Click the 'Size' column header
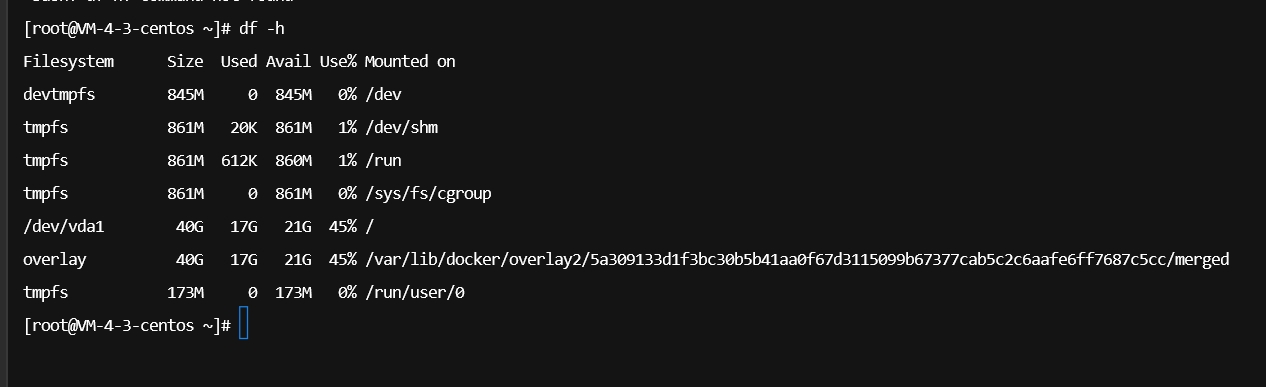Viewport: 1266px width, 387px height. [185, 62]
